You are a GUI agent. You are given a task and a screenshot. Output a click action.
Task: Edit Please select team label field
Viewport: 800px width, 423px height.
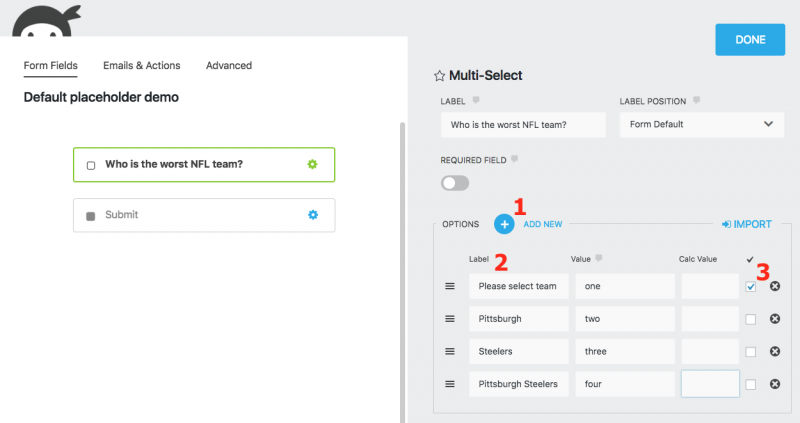coord(519,286)
